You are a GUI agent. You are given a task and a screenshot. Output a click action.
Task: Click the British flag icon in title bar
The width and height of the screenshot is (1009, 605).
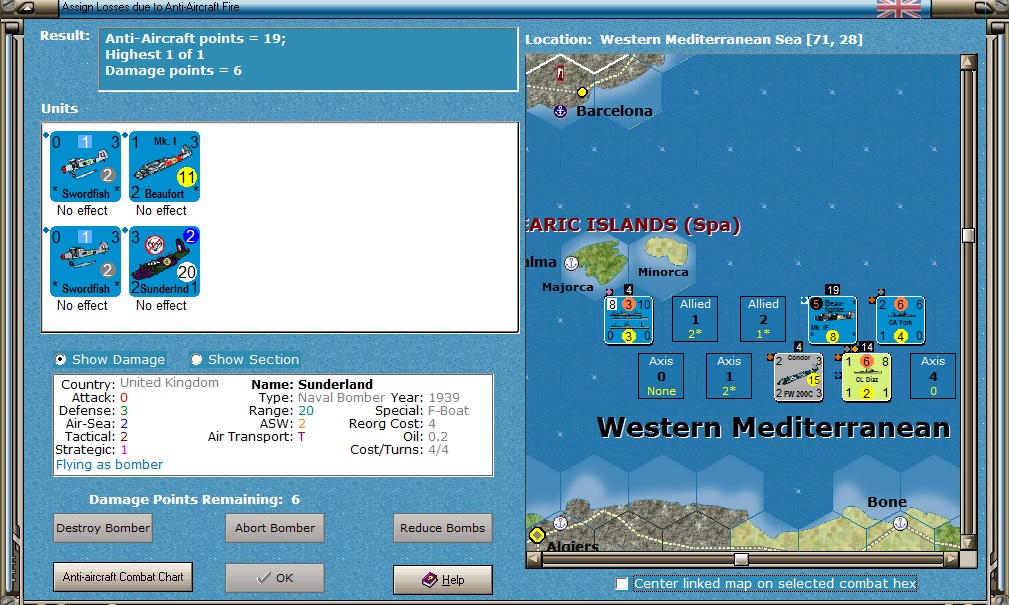click(x=899, y=8)
